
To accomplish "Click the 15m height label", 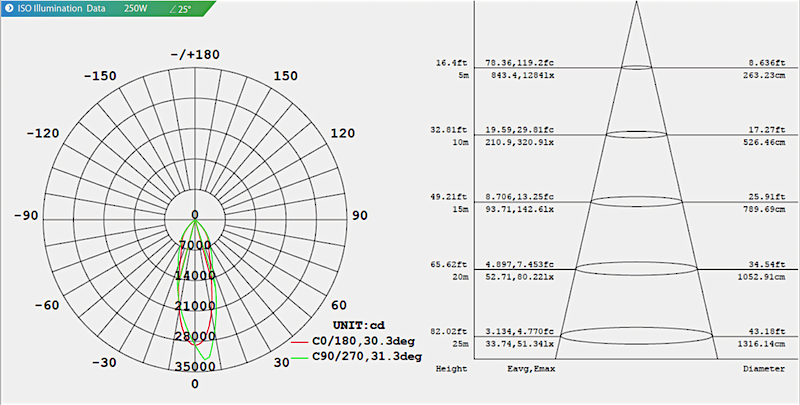I will click(x=460, y=210).
